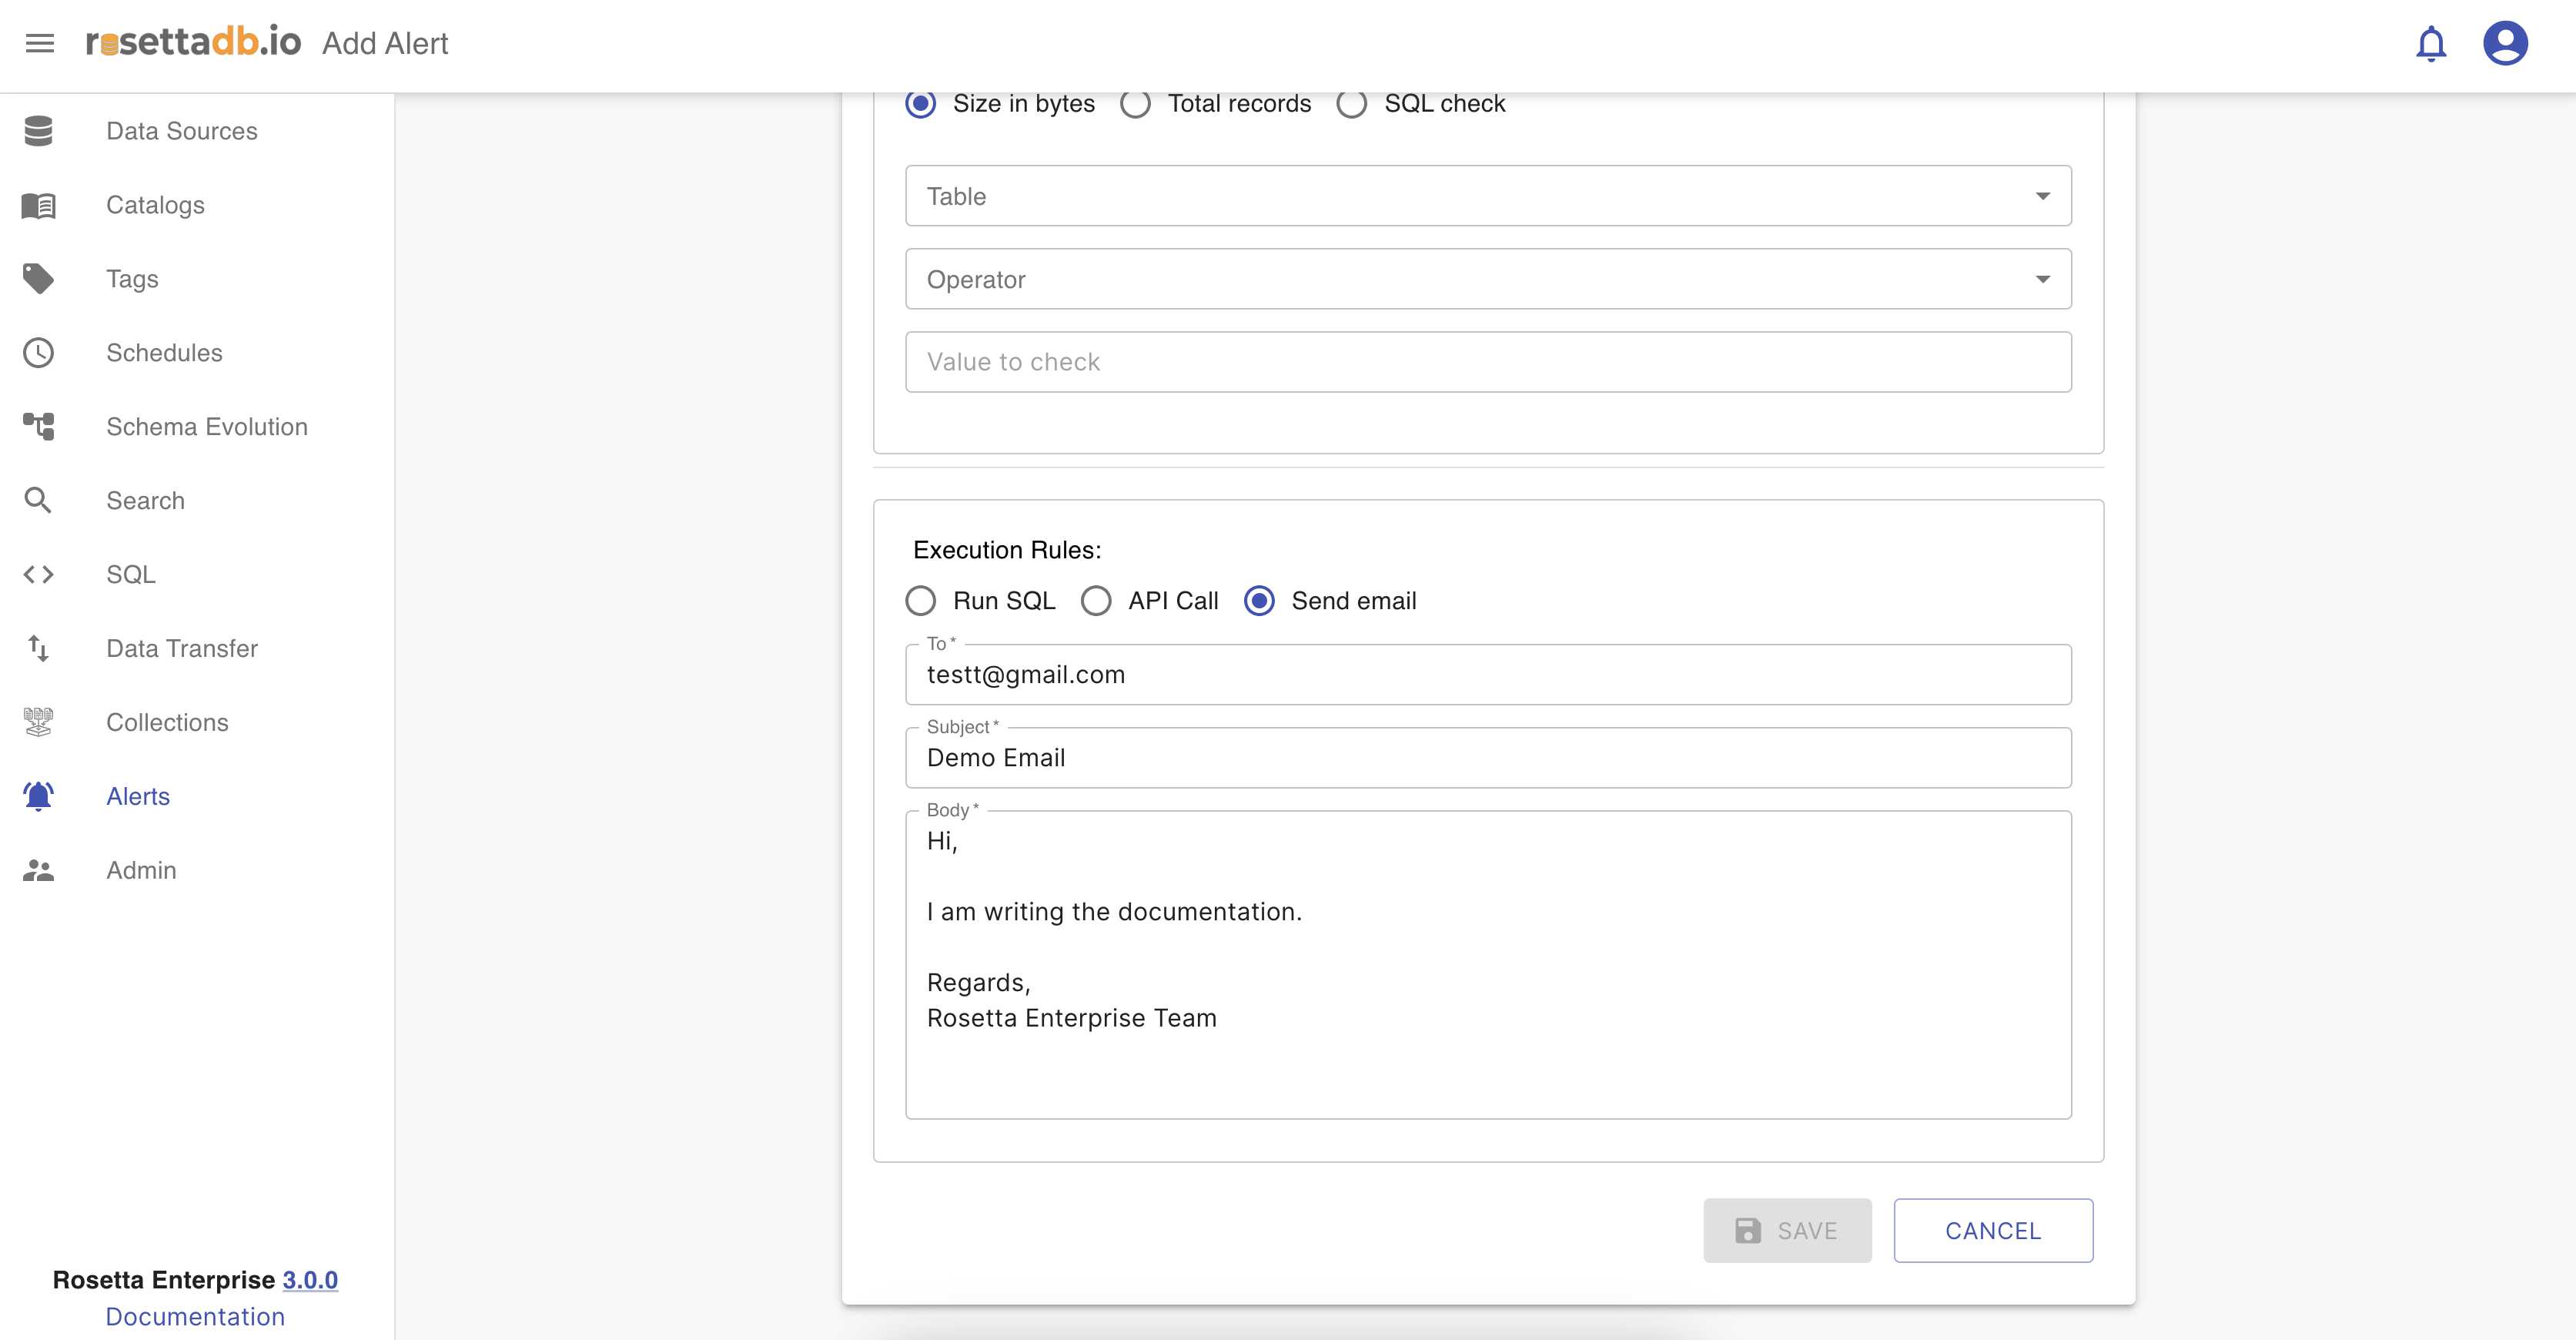
Task: Open the Admin sidebar item
Action: pos(141,870)
